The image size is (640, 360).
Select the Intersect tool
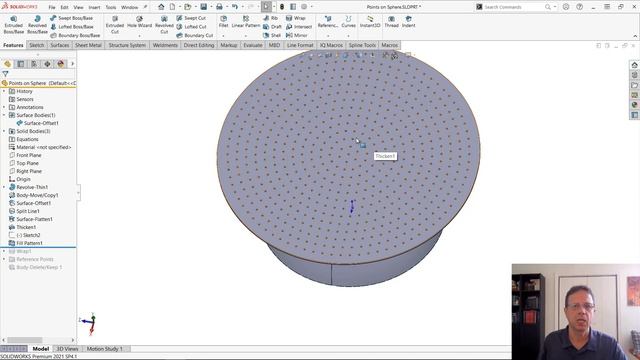pyautogui.click(x=299, y=27)
